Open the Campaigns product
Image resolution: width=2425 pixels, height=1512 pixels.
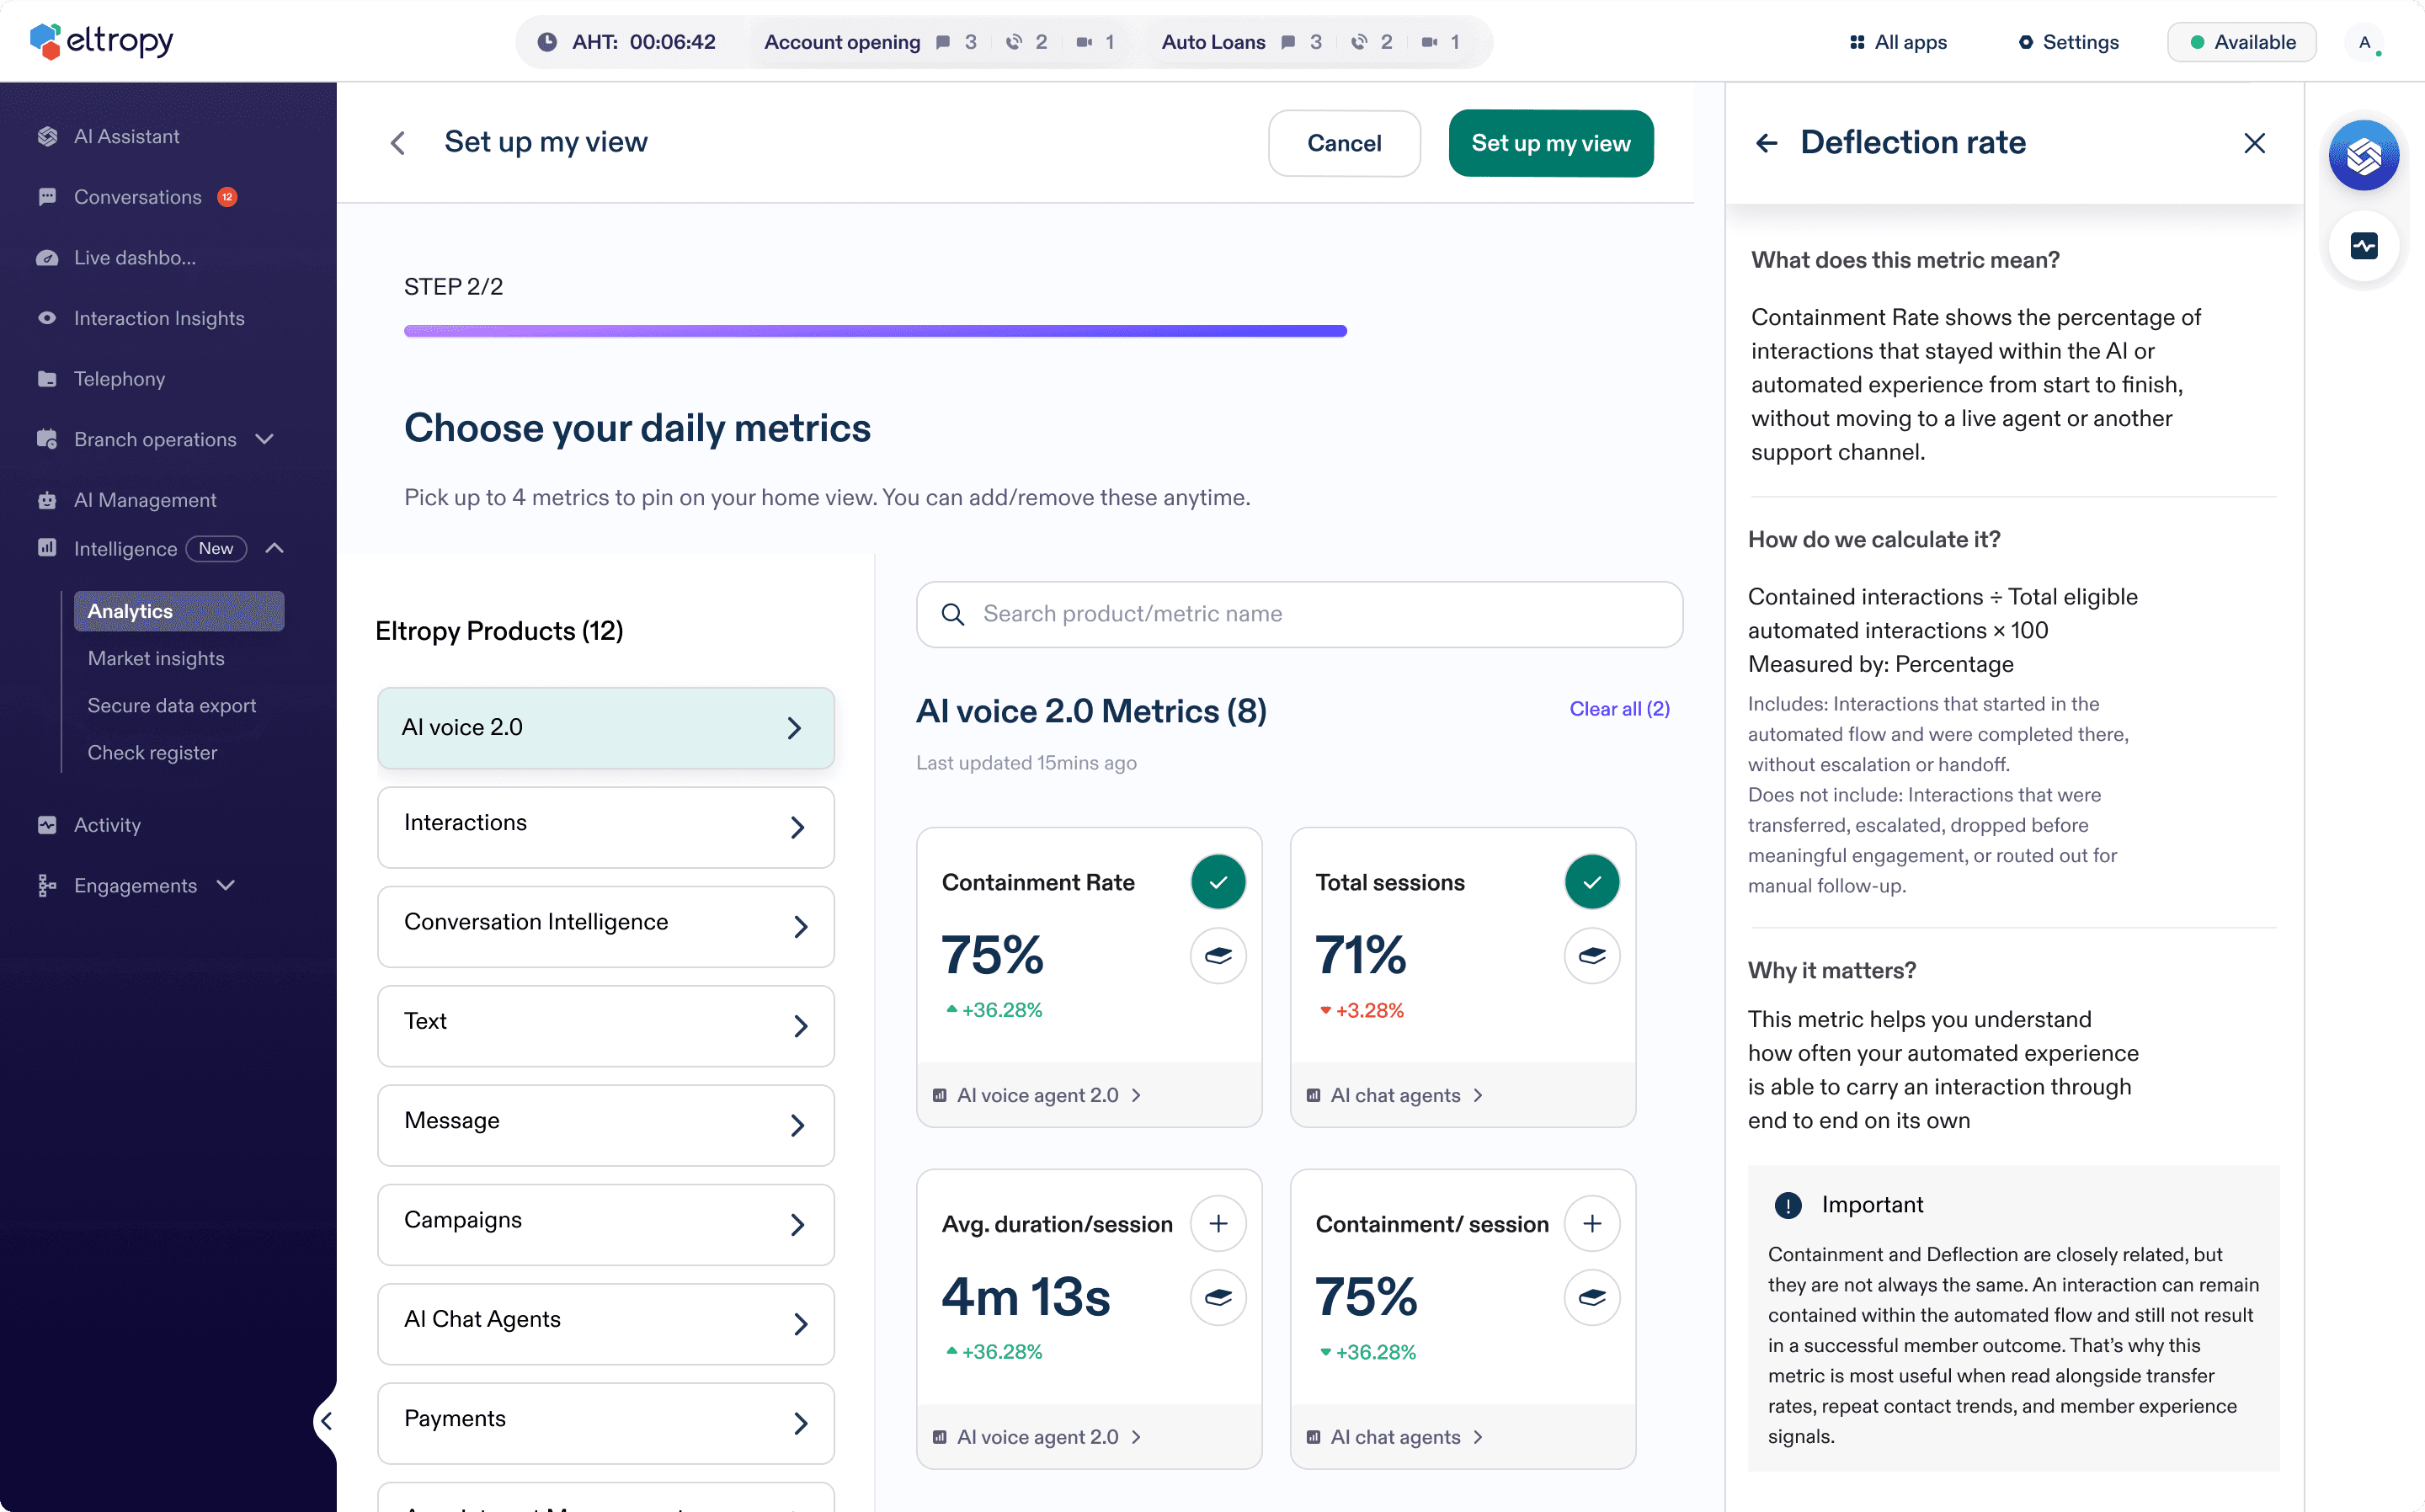[x=606, y=1224]
